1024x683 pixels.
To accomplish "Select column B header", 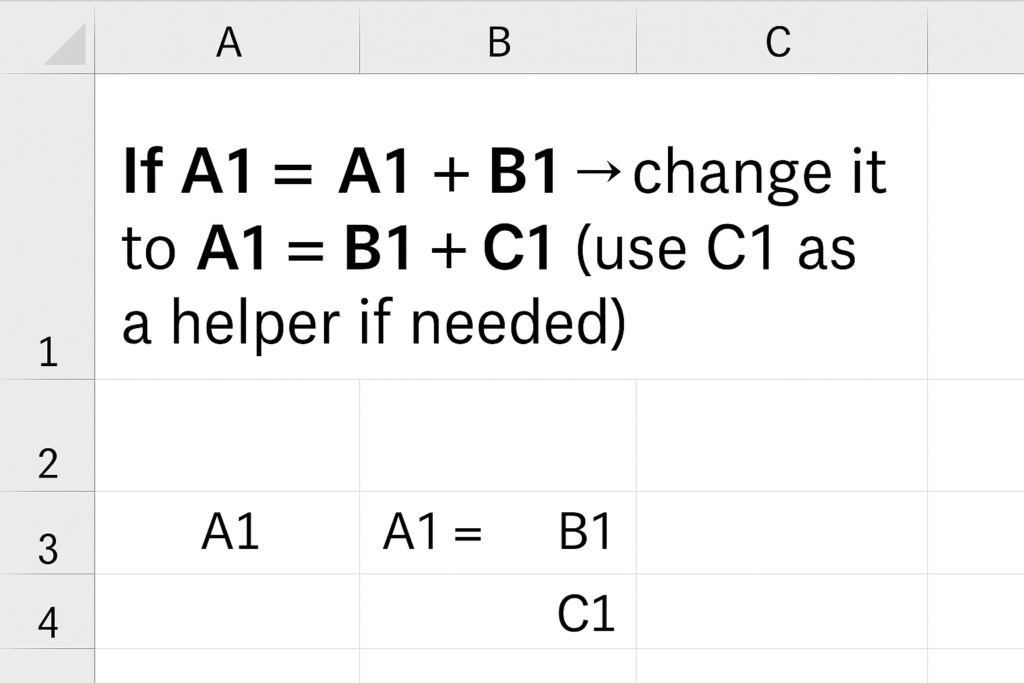I will (498, 42).
